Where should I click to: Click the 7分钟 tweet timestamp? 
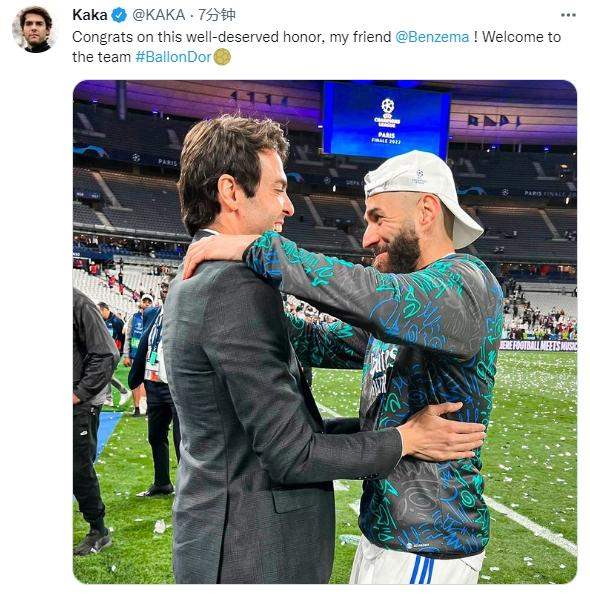click(217, 15)
